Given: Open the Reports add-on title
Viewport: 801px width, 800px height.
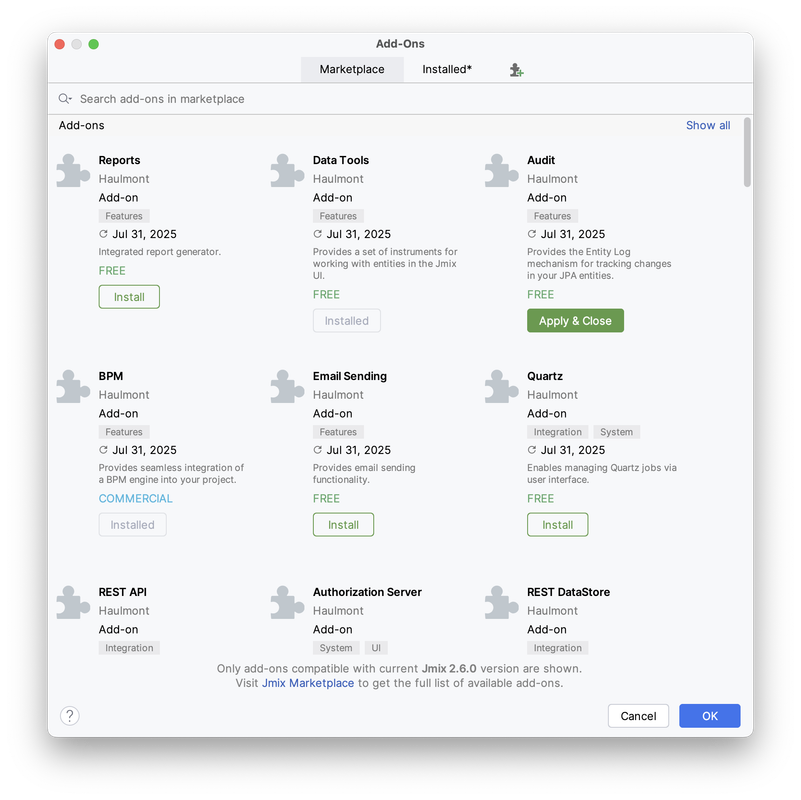Looking at the screenshot, I should (x=120, y=160).
